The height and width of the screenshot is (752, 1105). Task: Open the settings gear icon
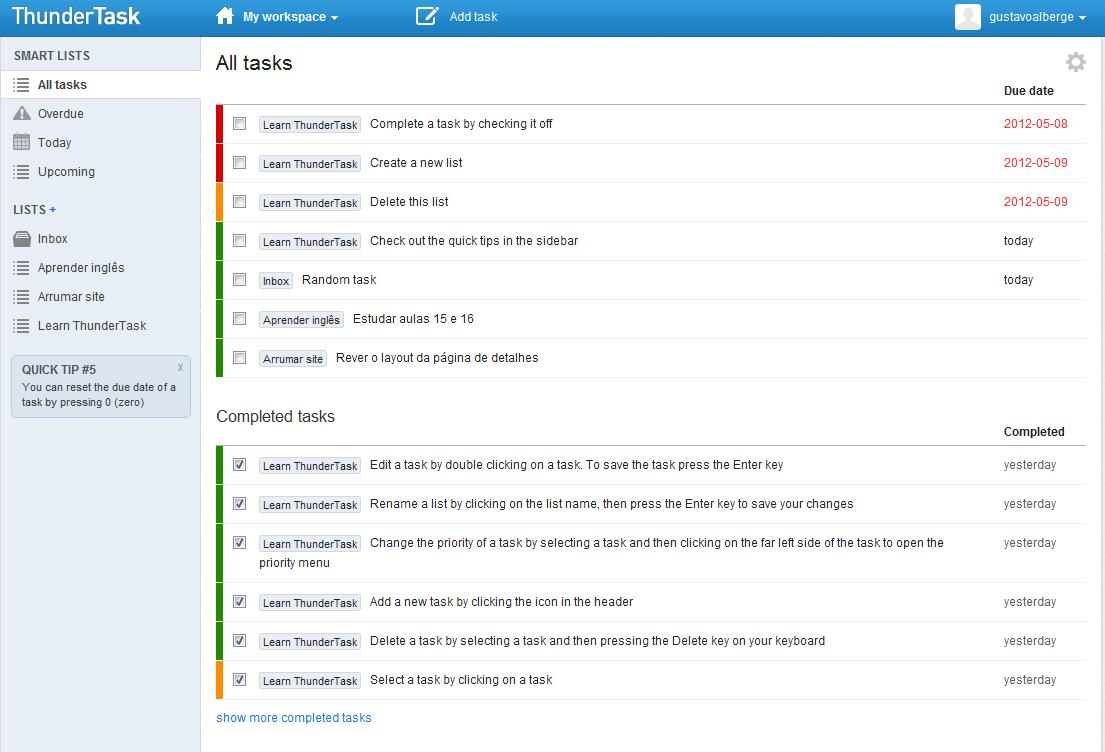point(1075,62)
